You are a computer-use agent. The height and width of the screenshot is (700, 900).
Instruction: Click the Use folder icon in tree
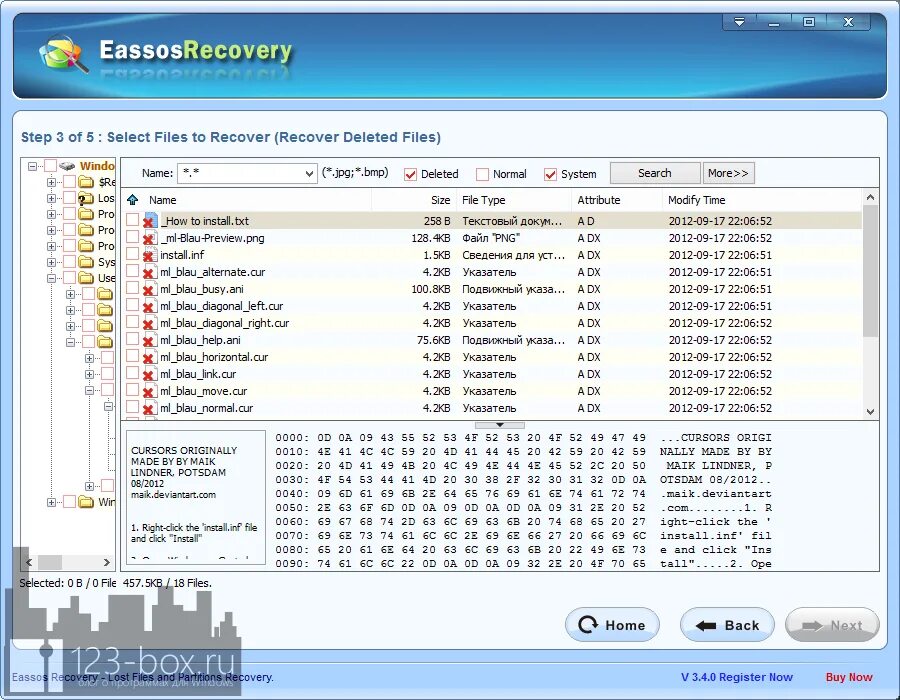tap(86, 278)
